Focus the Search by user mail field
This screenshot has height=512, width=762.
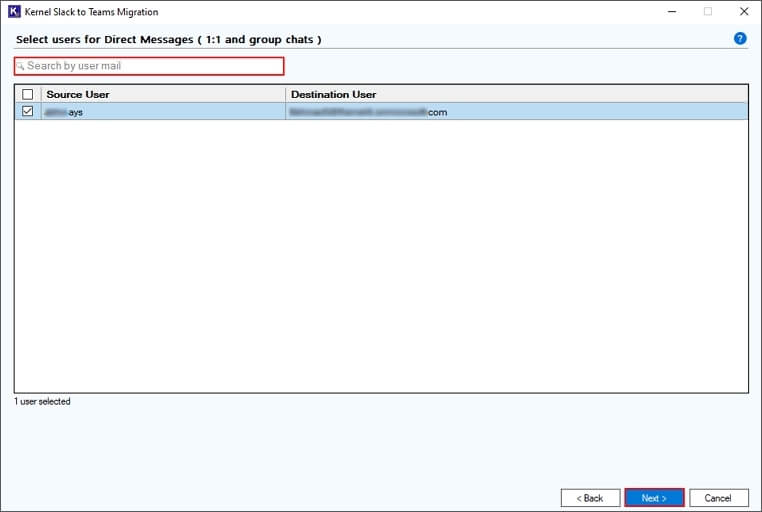coord(149,66)
